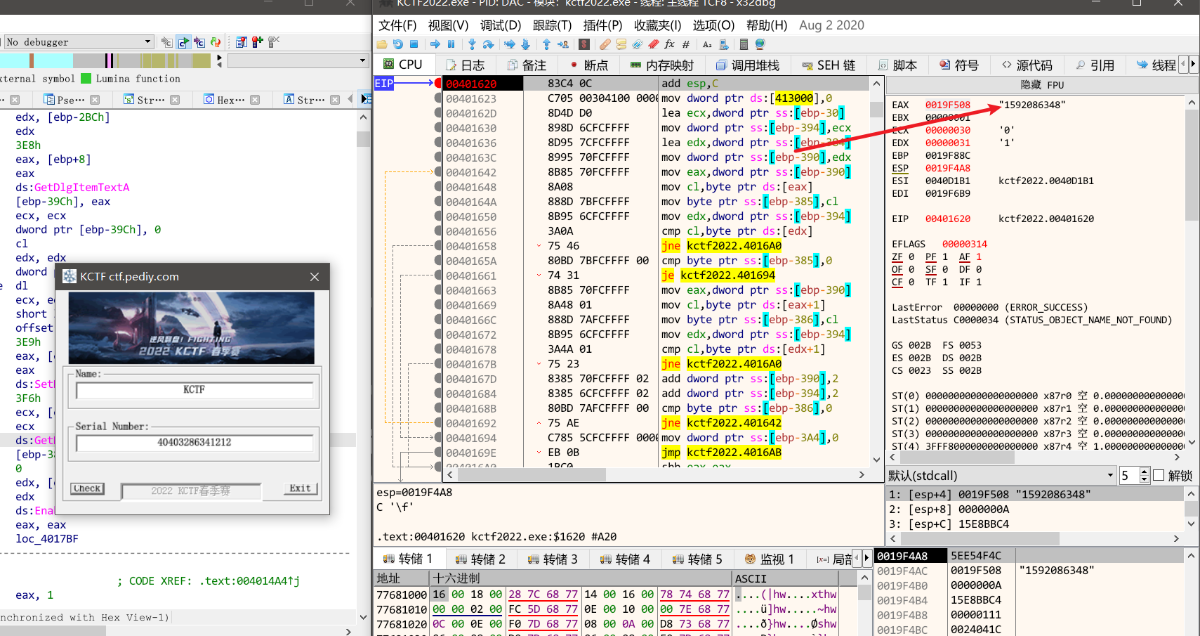Screen dimensions: 1200x636
Task: Toggle breakpoint bullet at address 00401692
Action: [439, 423]
